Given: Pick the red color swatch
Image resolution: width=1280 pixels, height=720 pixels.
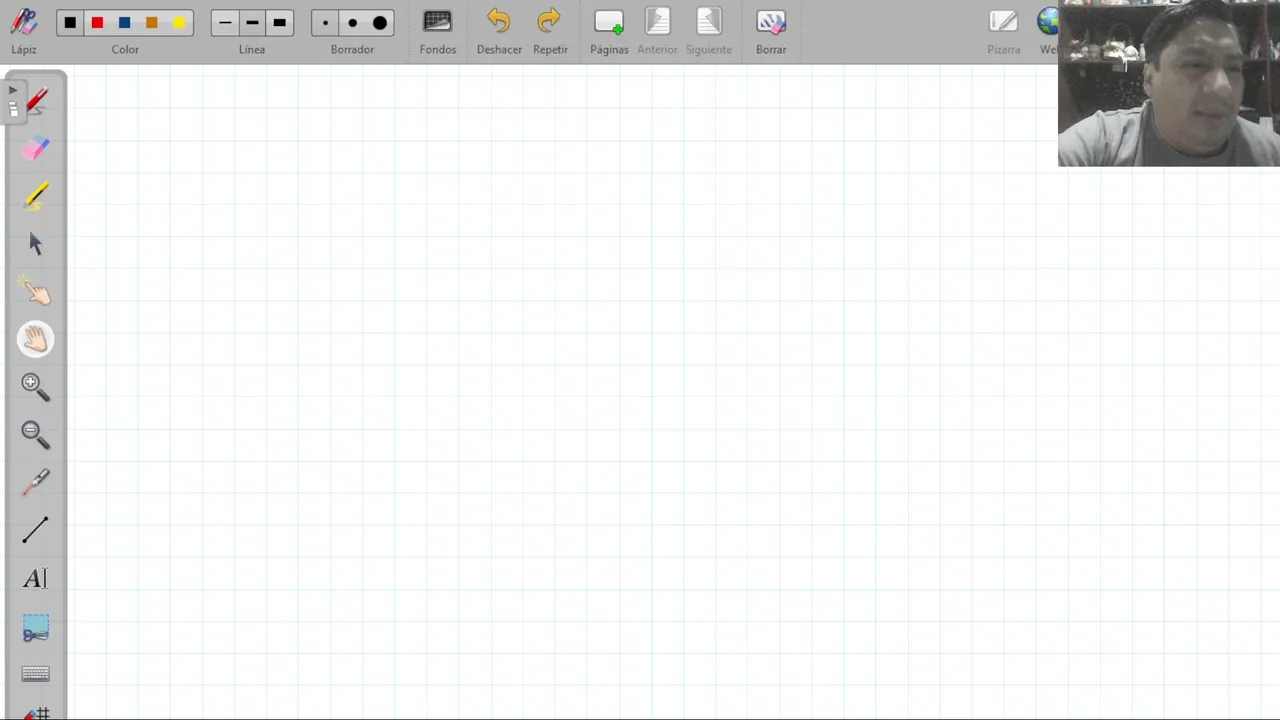Looking at the screenshot, I should pos(97,23).
